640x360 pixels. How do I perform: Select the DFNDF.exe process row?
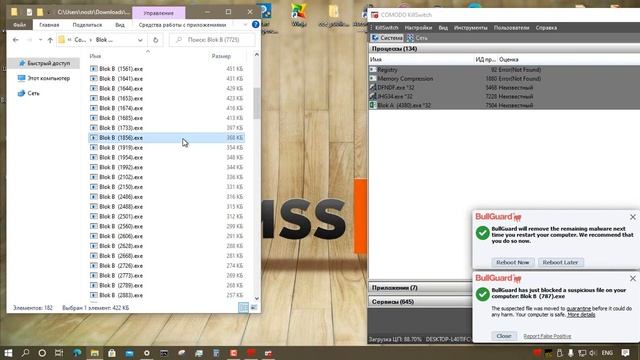tap(504, 87)
